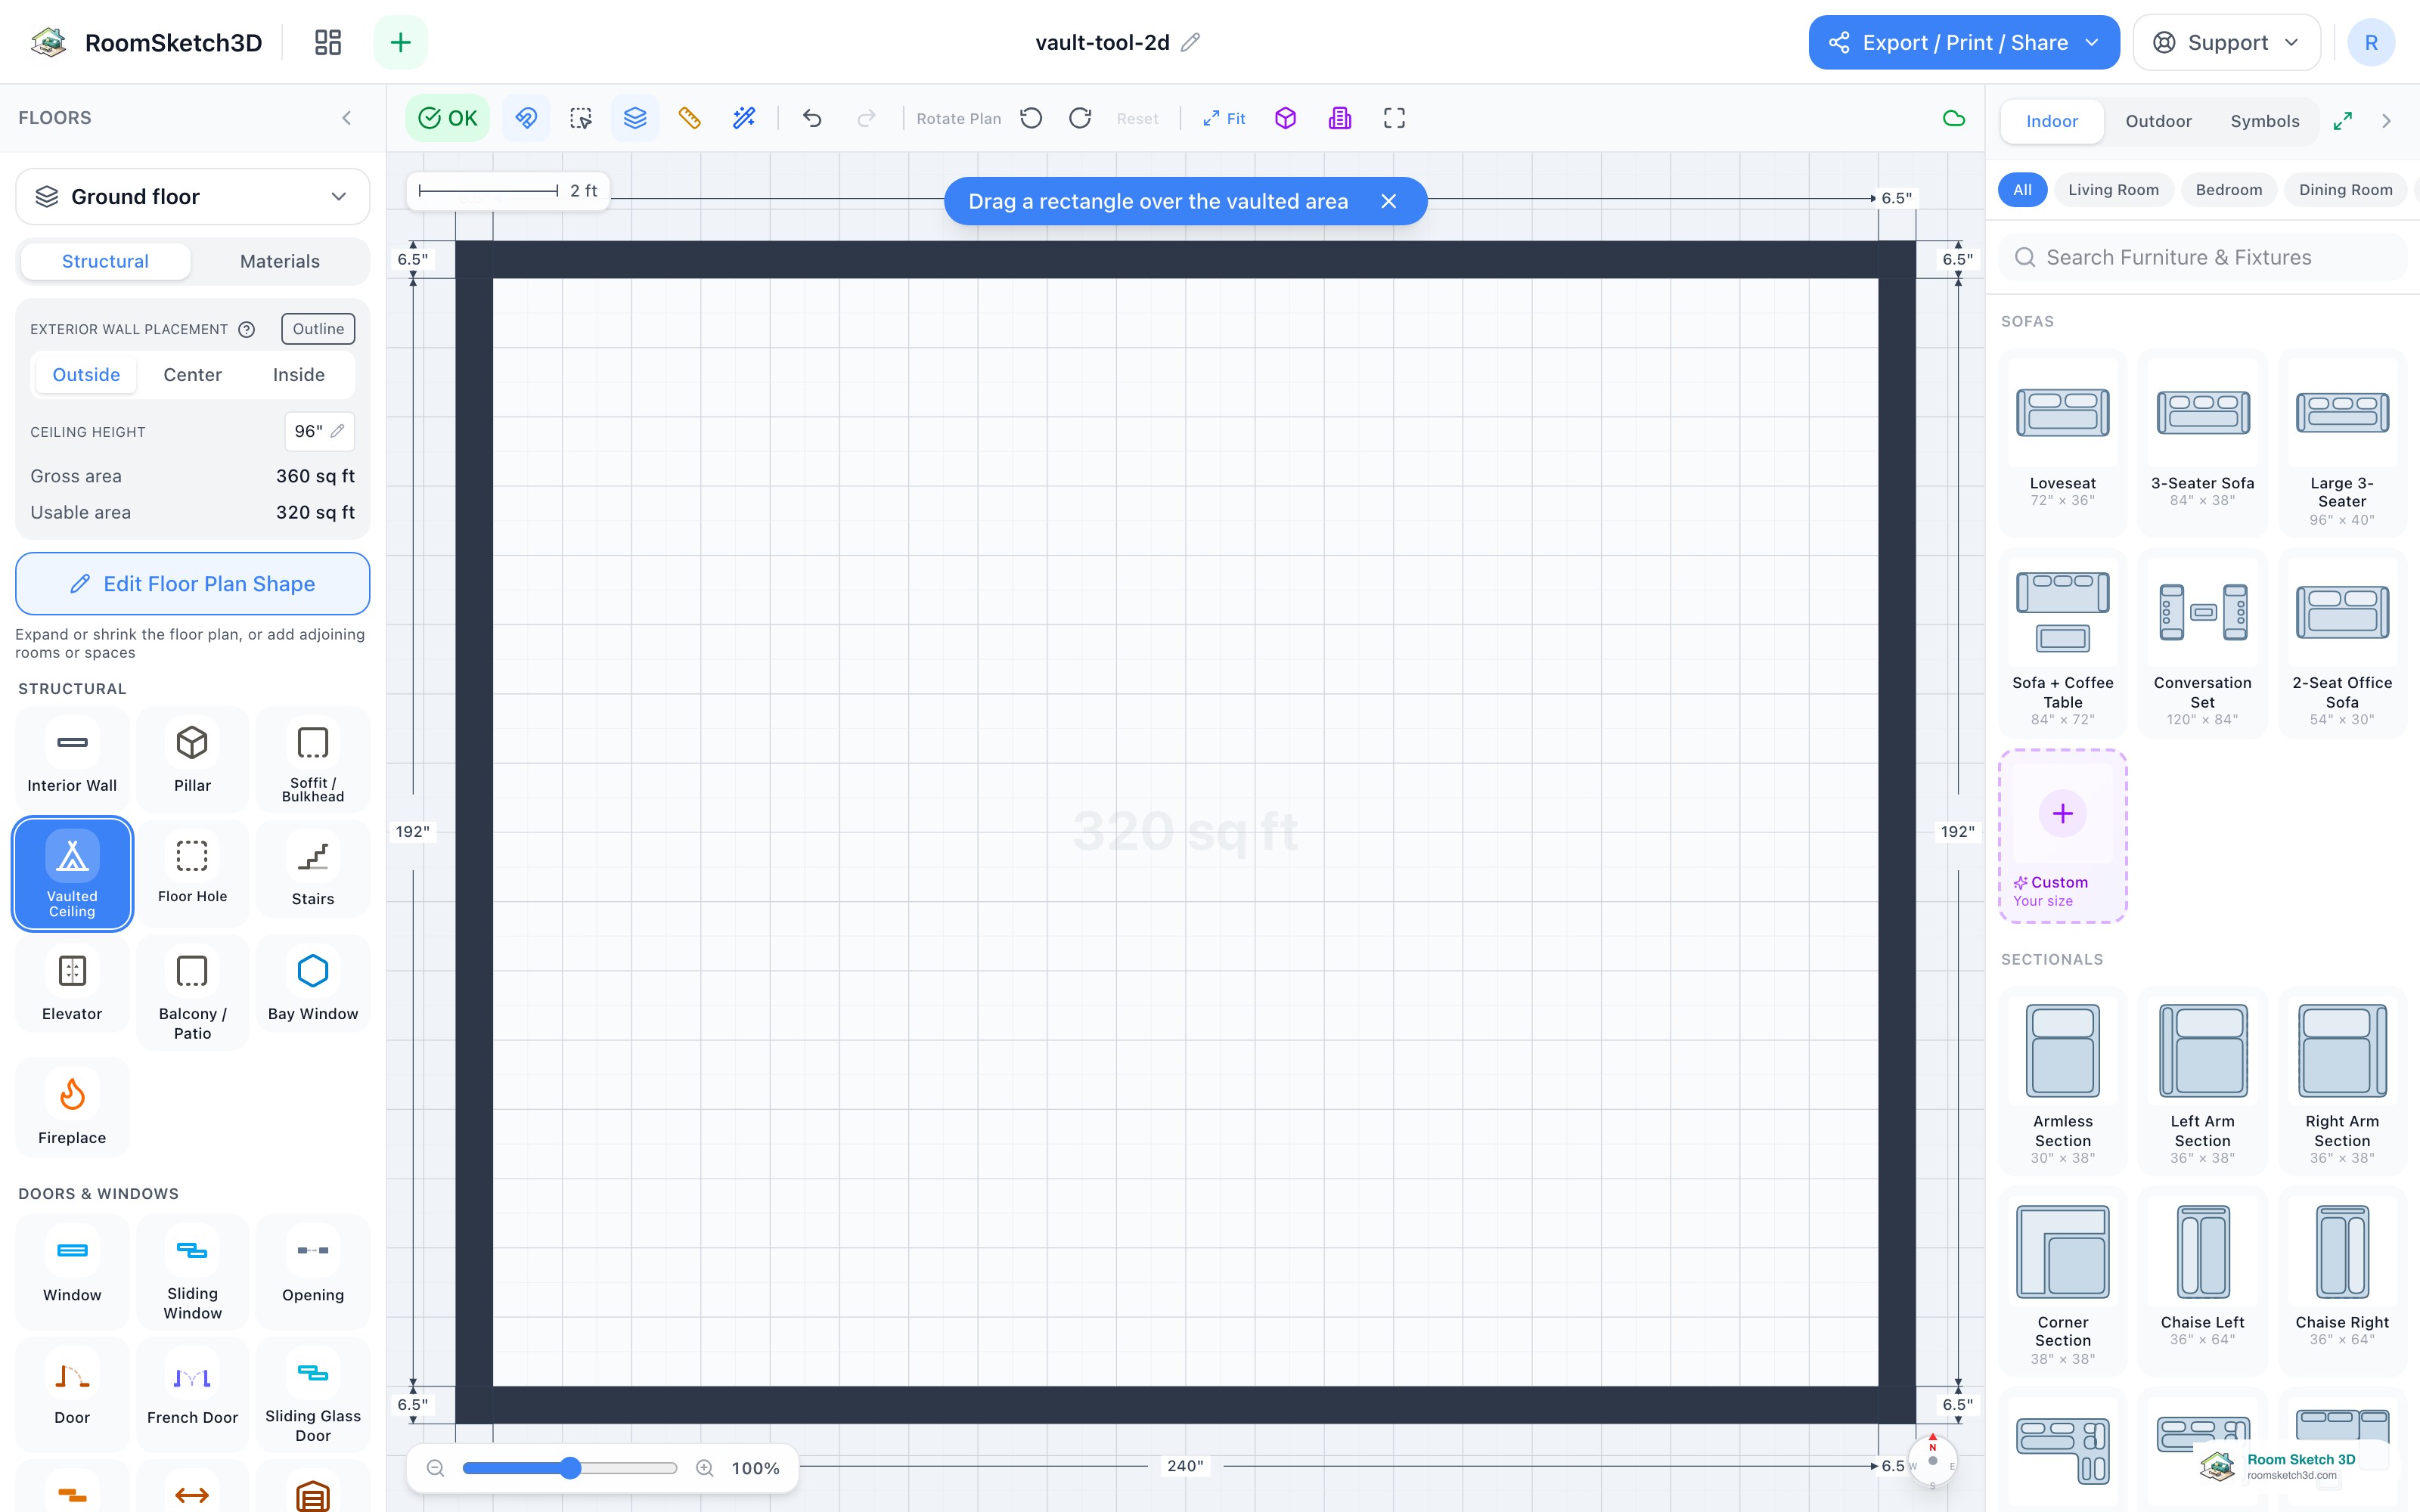Open the purple building view icon
Screen dimensions: 2420x1512
pyautogui.click(x=1340, y=118)
